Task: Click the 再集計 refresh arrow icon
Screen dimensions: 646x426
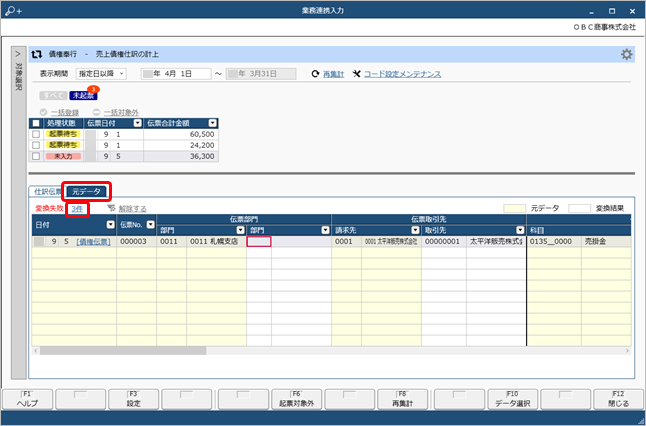Action: point(315,74)
